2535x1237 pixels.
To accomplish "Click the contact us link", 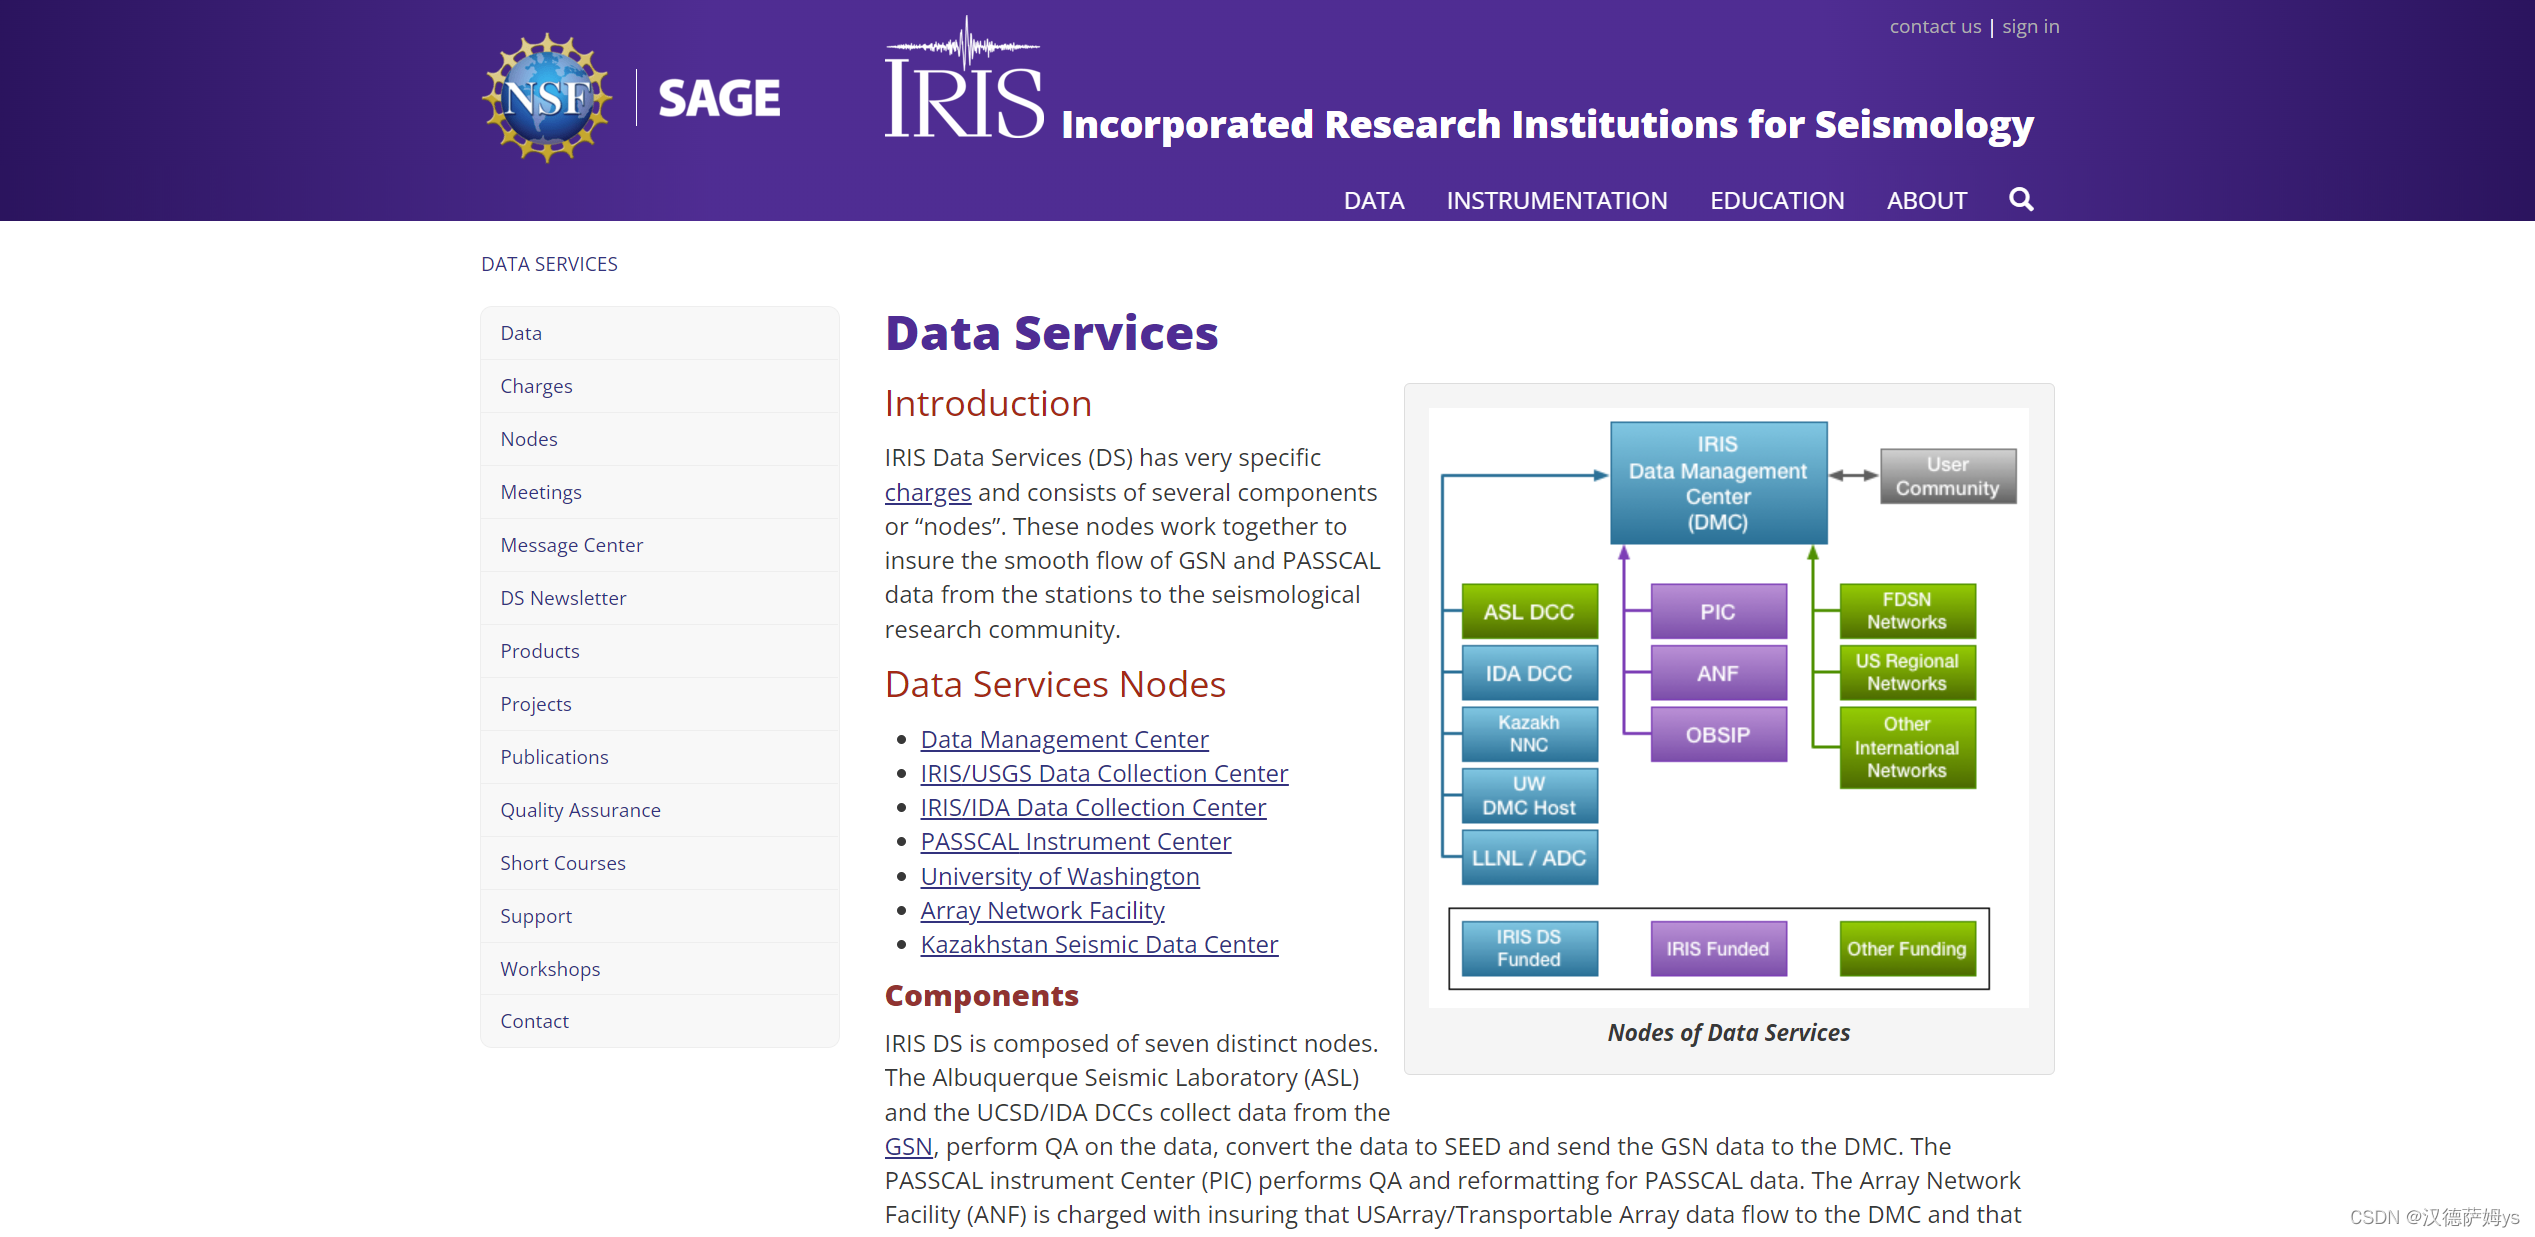I will coord(1934,27).
